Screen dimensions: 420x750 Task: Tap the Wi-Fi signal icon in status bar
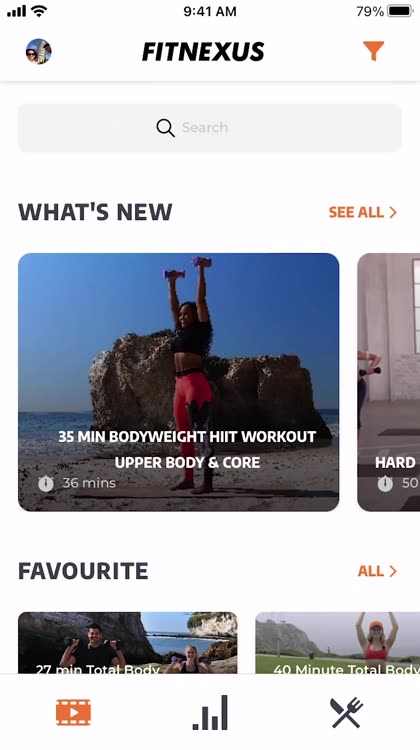tap(39, 11)
